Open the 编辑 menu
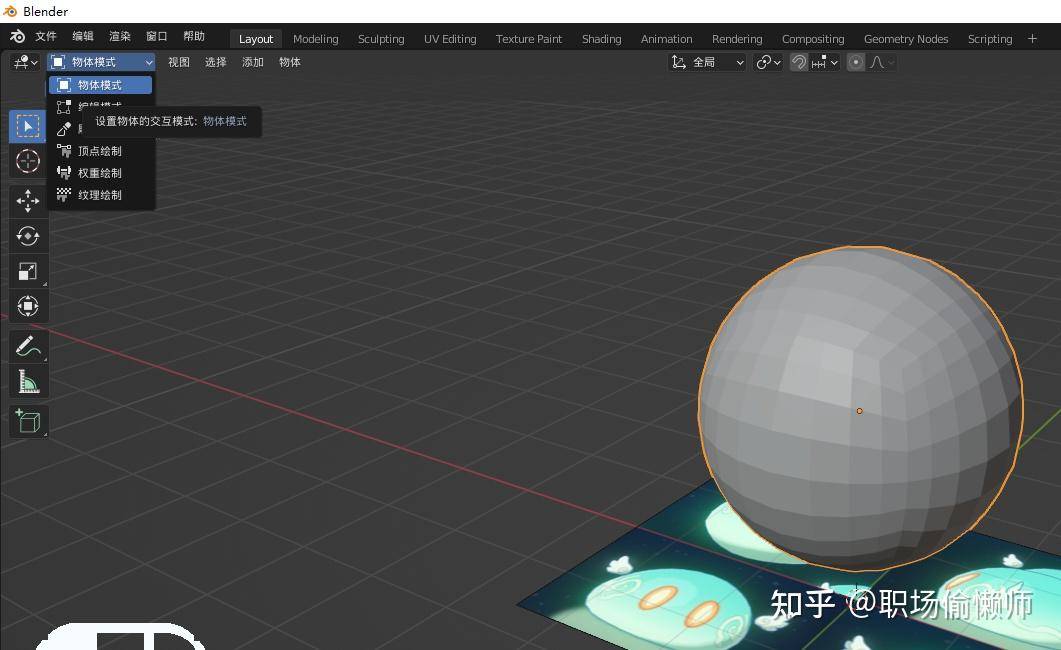This screenshot has height=650, width=1061. click(x=83, y=37)
